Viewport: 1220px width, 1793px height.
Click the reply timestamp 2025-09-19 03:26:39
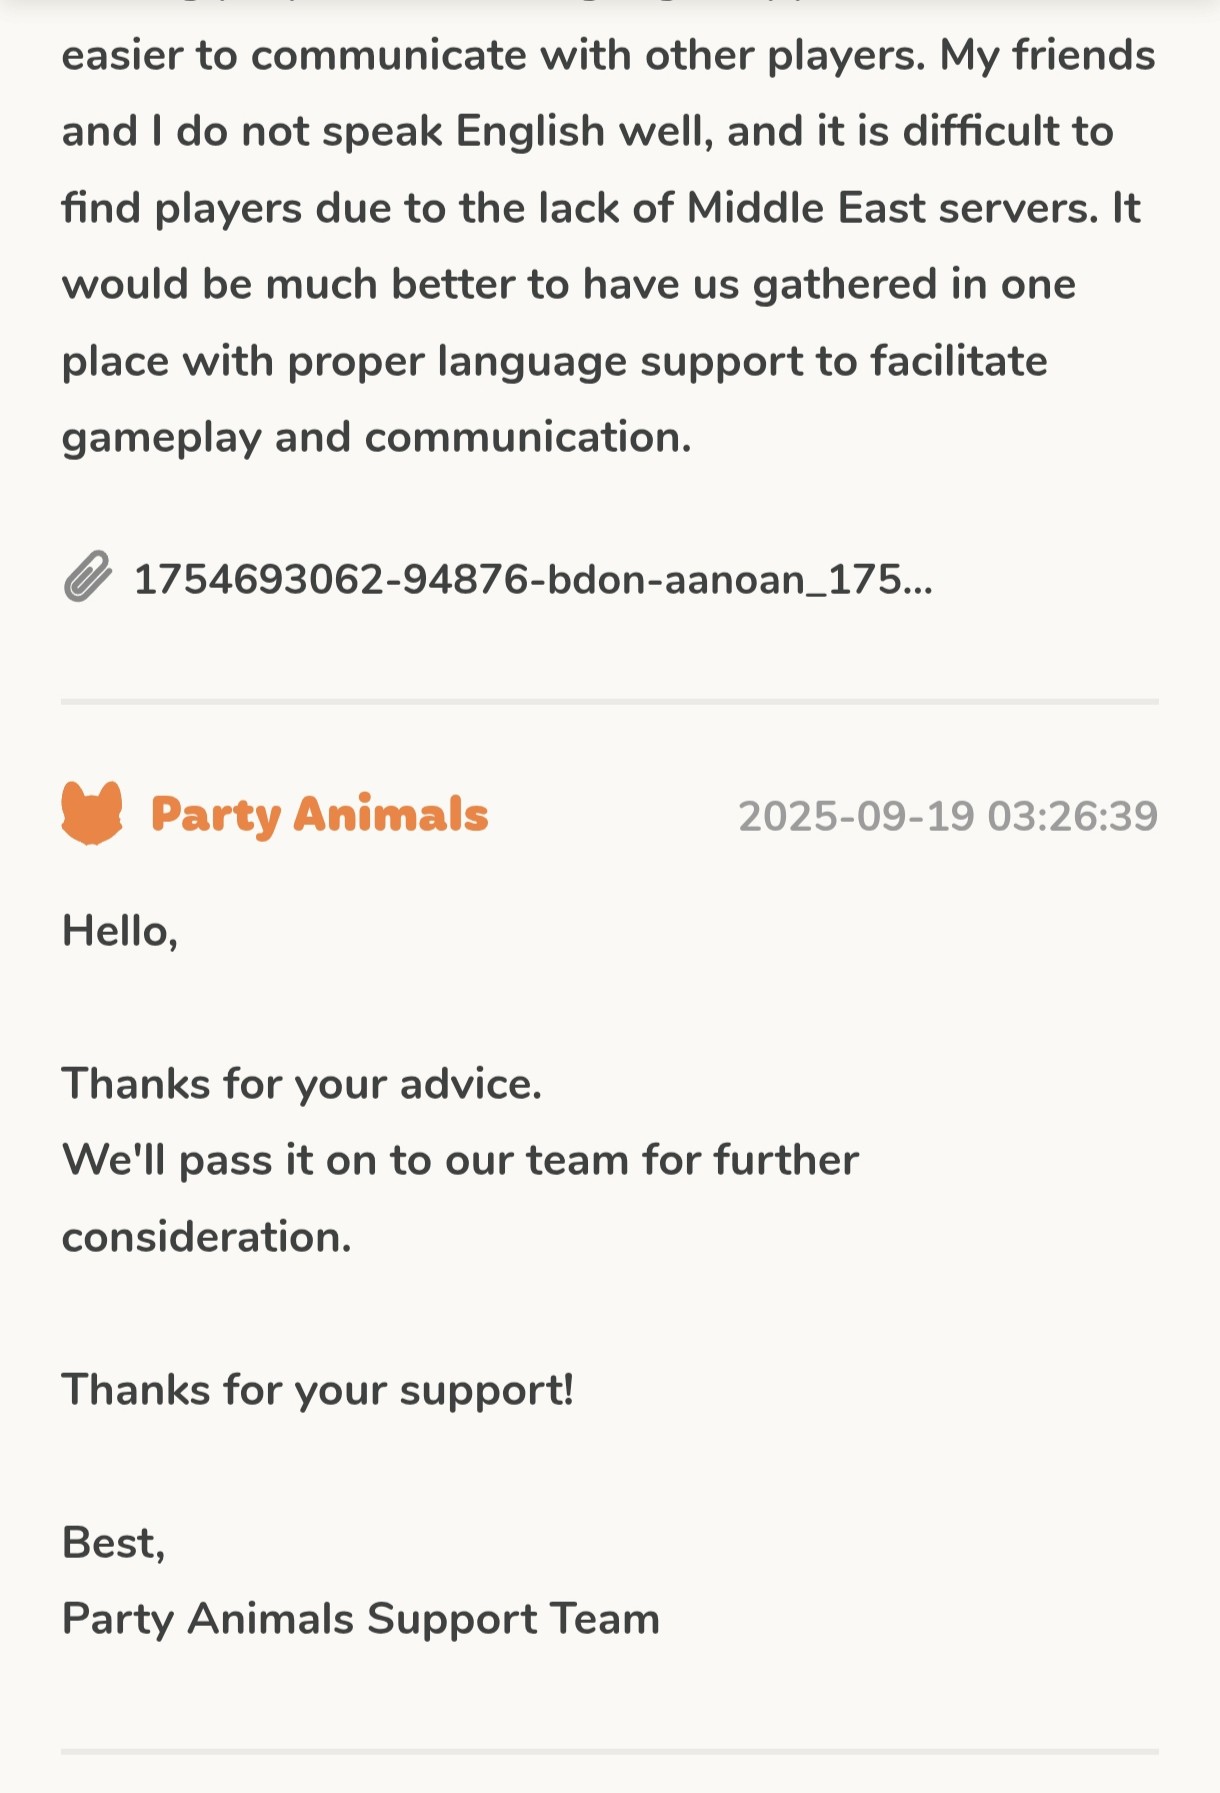click(x=947, y=816)
